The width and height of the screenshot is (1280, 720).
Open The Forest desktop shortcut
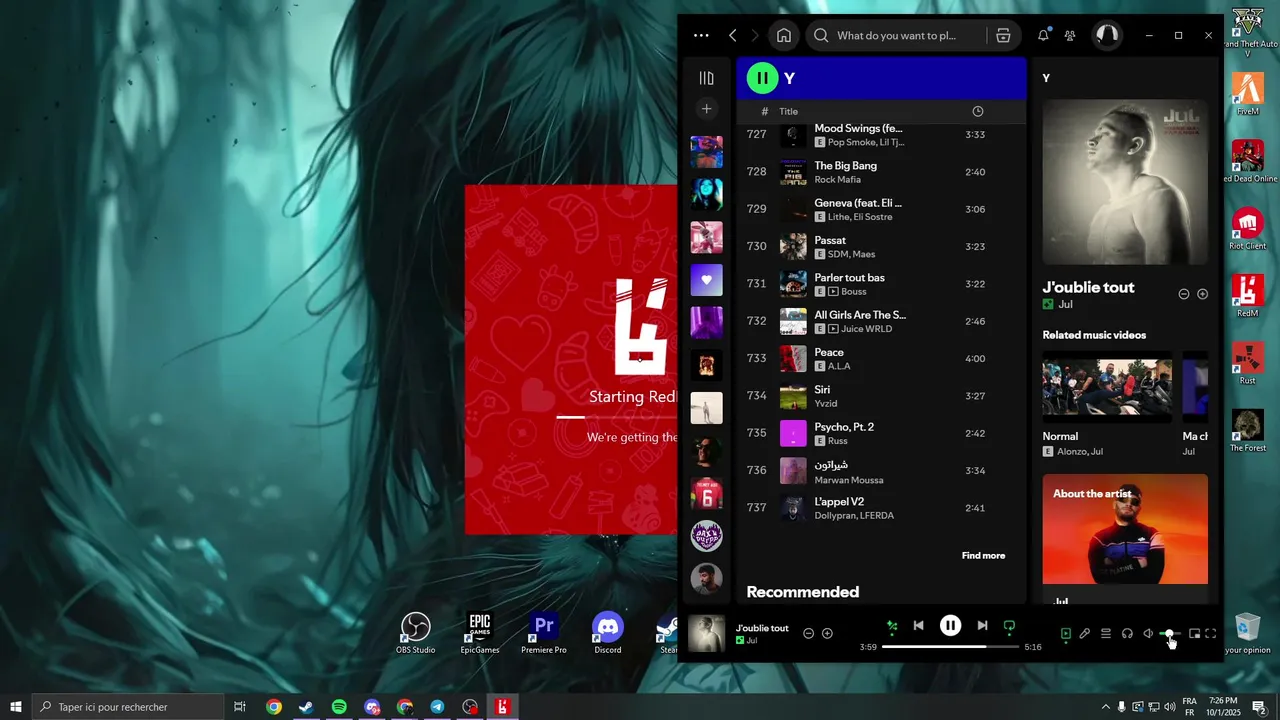(1247, 430)
